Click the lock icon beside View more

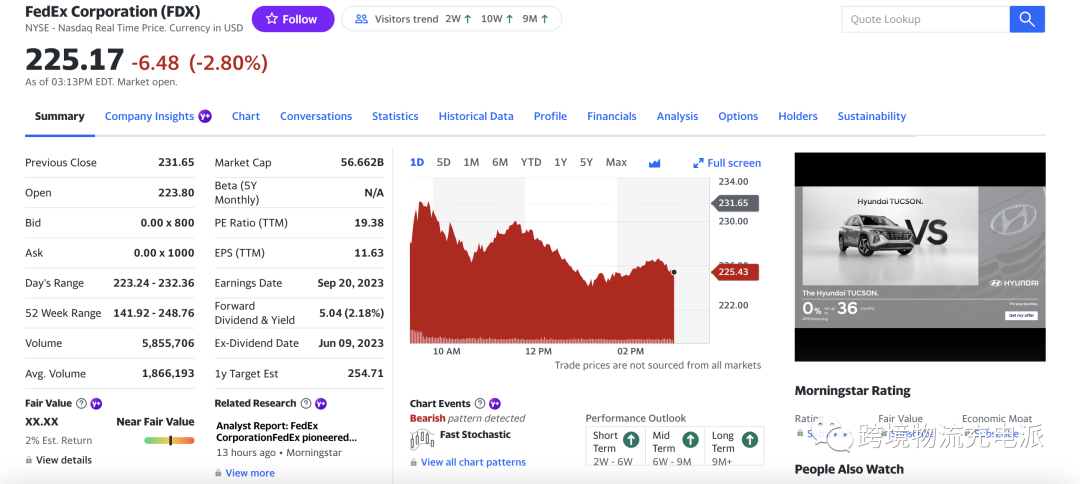point(218,473)
